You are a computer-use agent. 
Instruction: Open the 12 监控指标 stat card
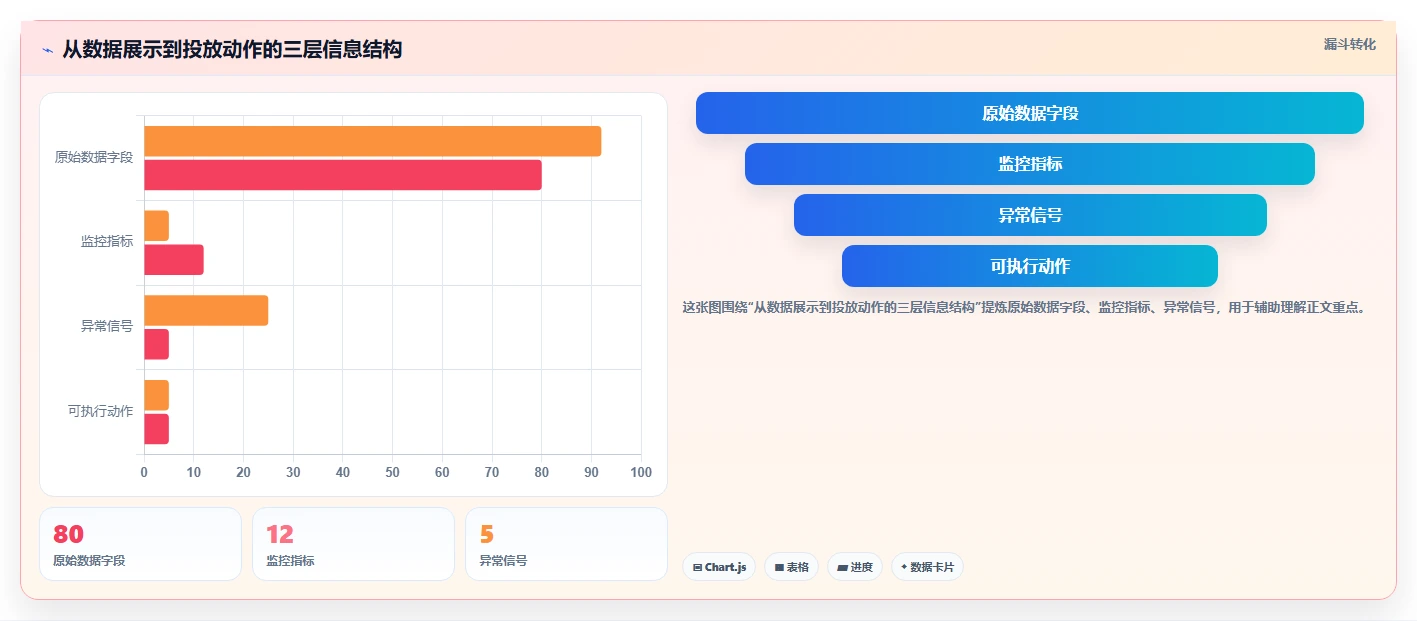[x=353, y=544]
